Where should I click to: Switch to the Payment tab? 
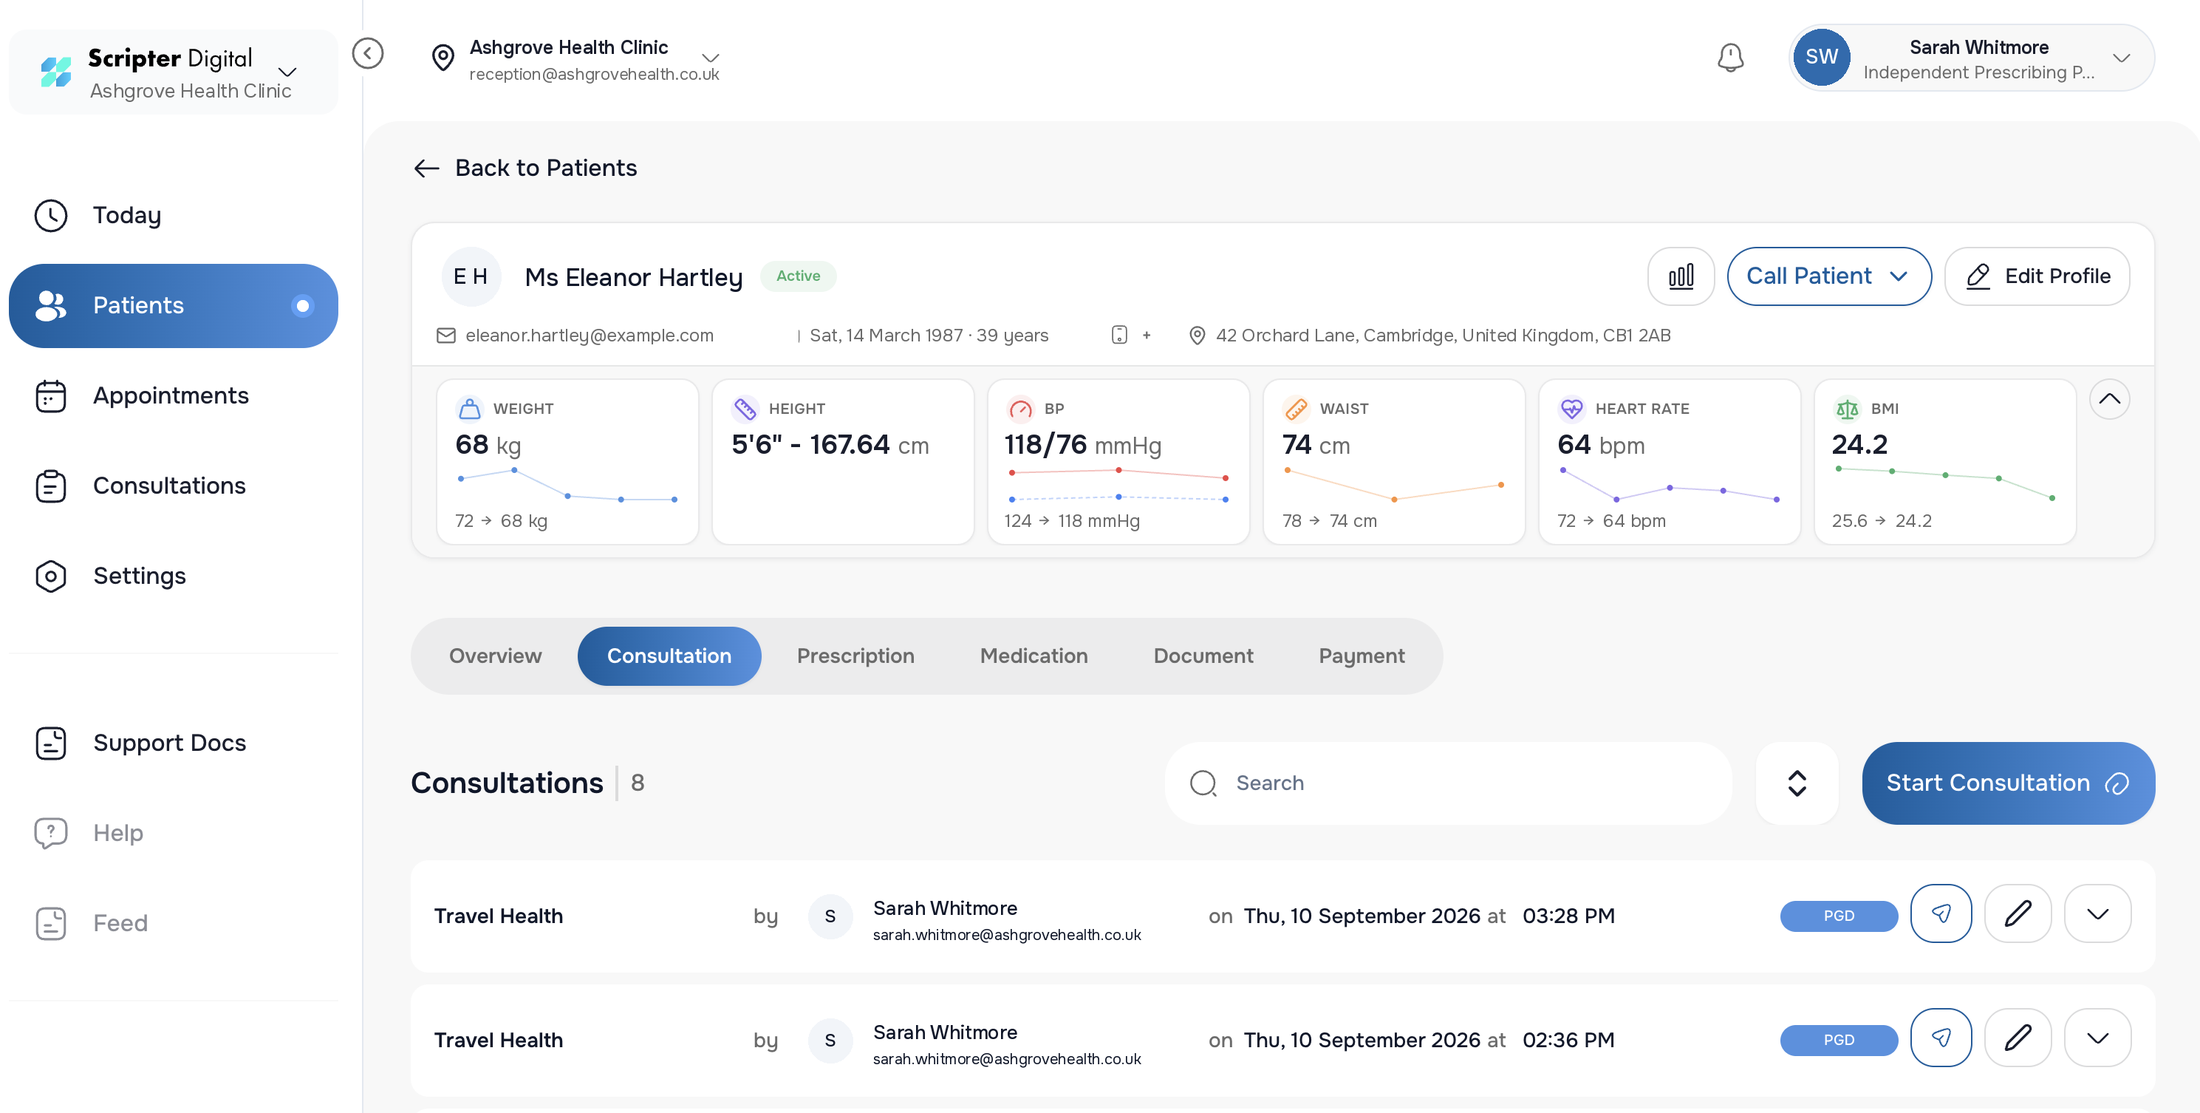click(x=1361, y=656)
